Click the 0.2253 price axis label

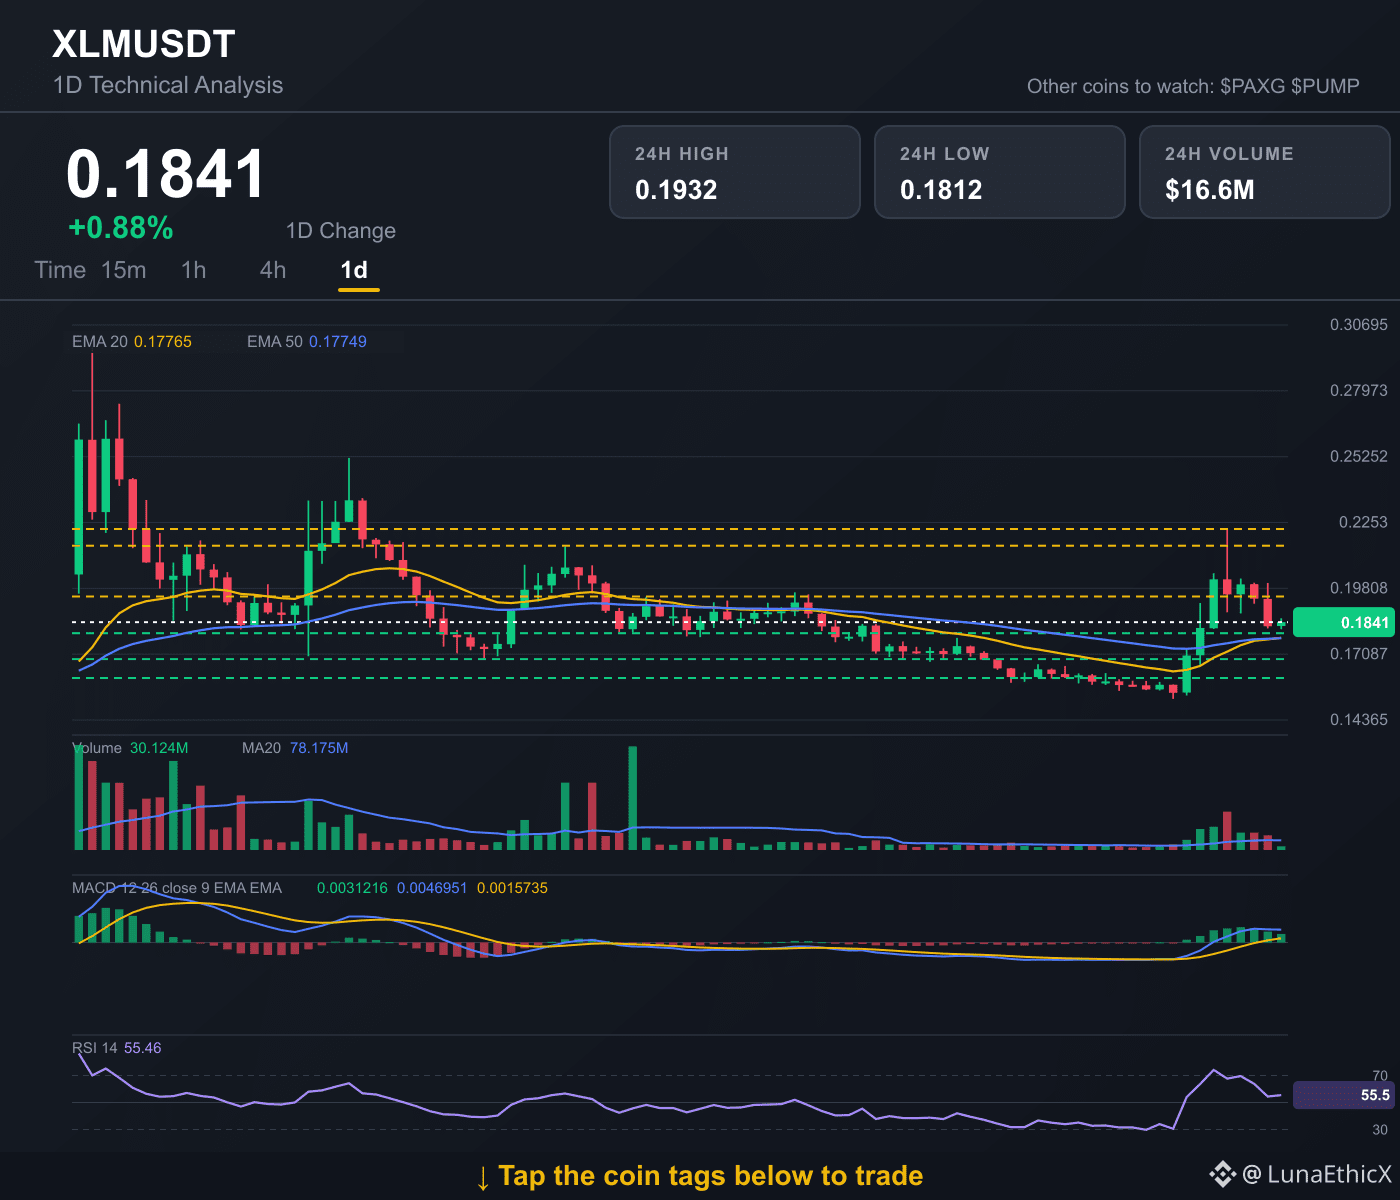tap(1363, 522)
